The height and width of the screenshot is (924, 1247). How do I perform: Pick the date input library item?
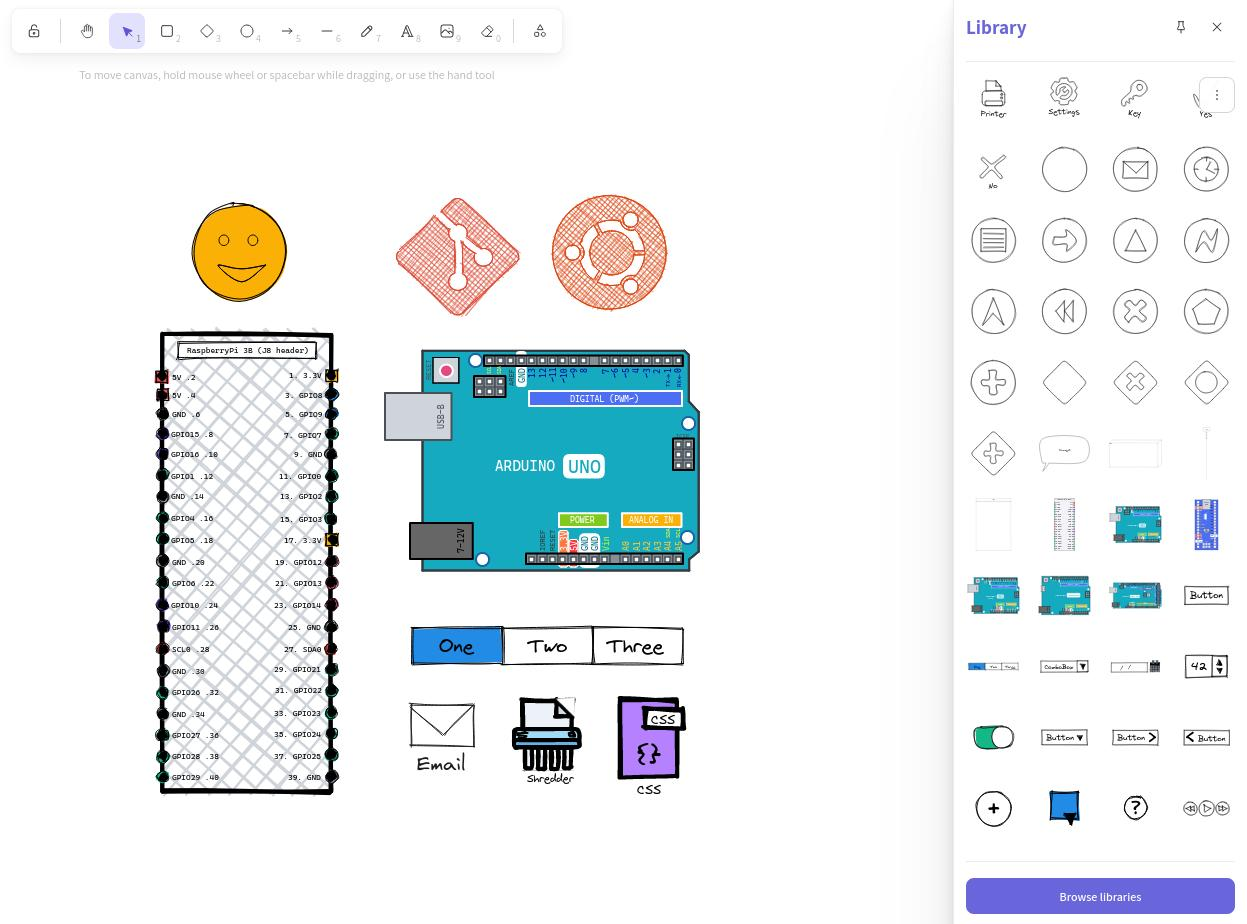tap(1135, 666)
